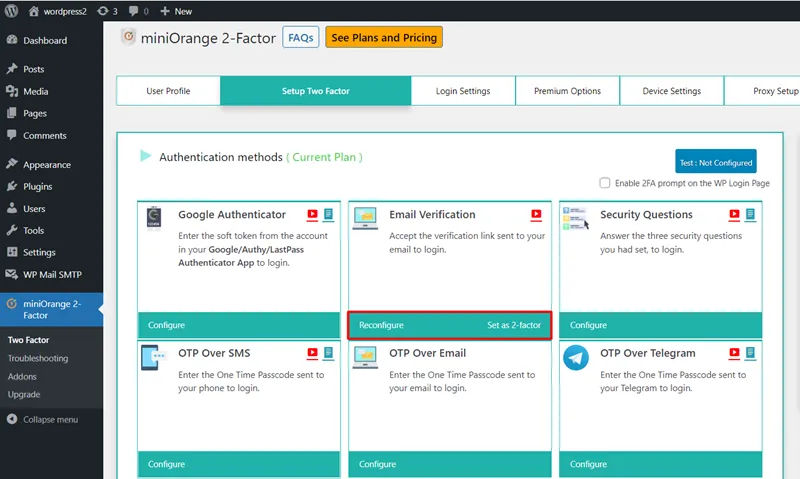Select miniOrange 2-Factor in sidebar
Screen dimensions: 800x479
51,310
